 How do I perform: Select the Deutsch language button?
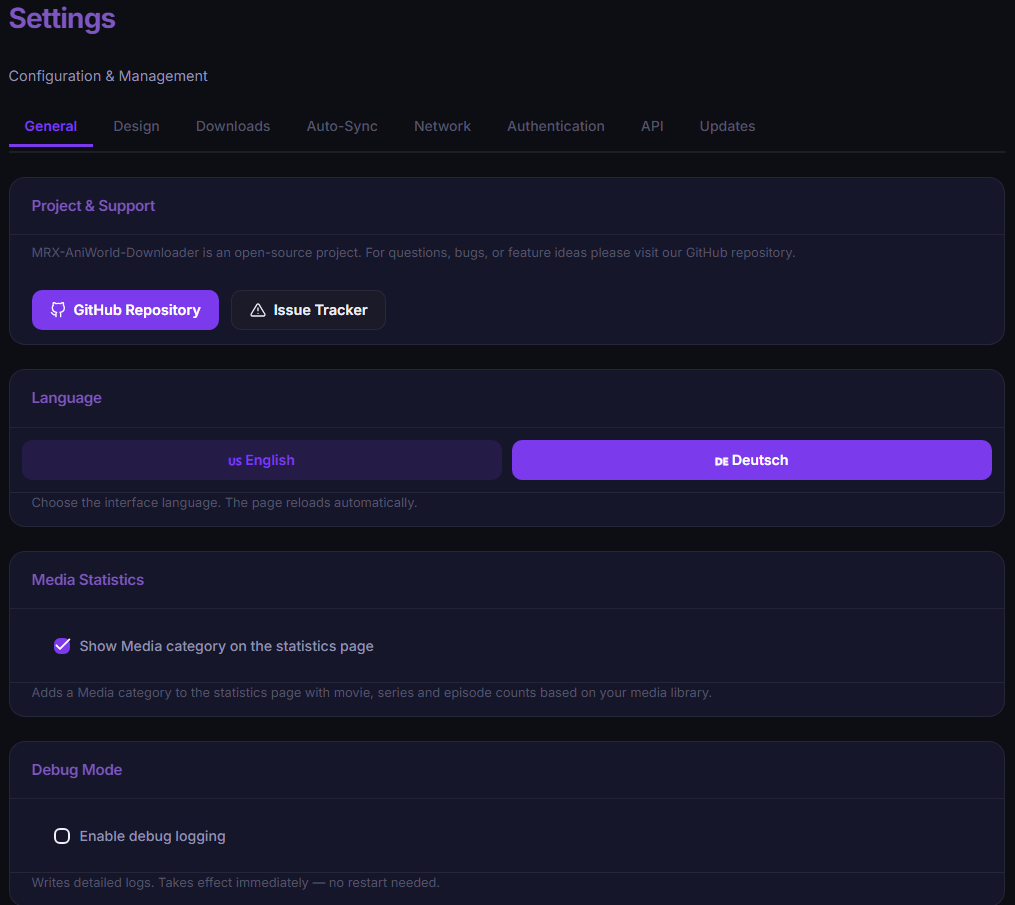pos(752,460)
